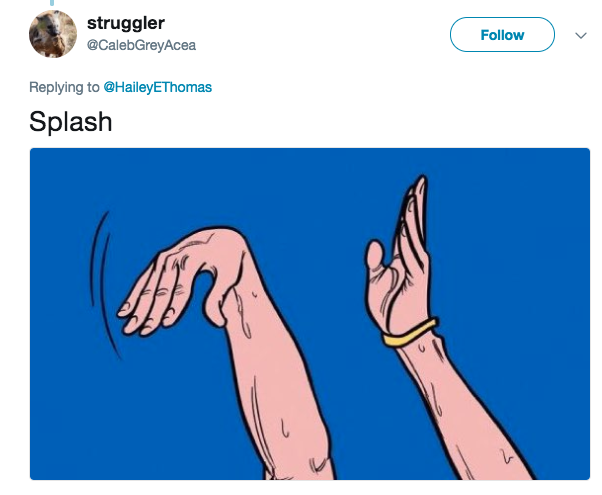The width and height of the screenshot is (602, 495).
Task: Click the Replying to label
Action: (x=64, y=87)
